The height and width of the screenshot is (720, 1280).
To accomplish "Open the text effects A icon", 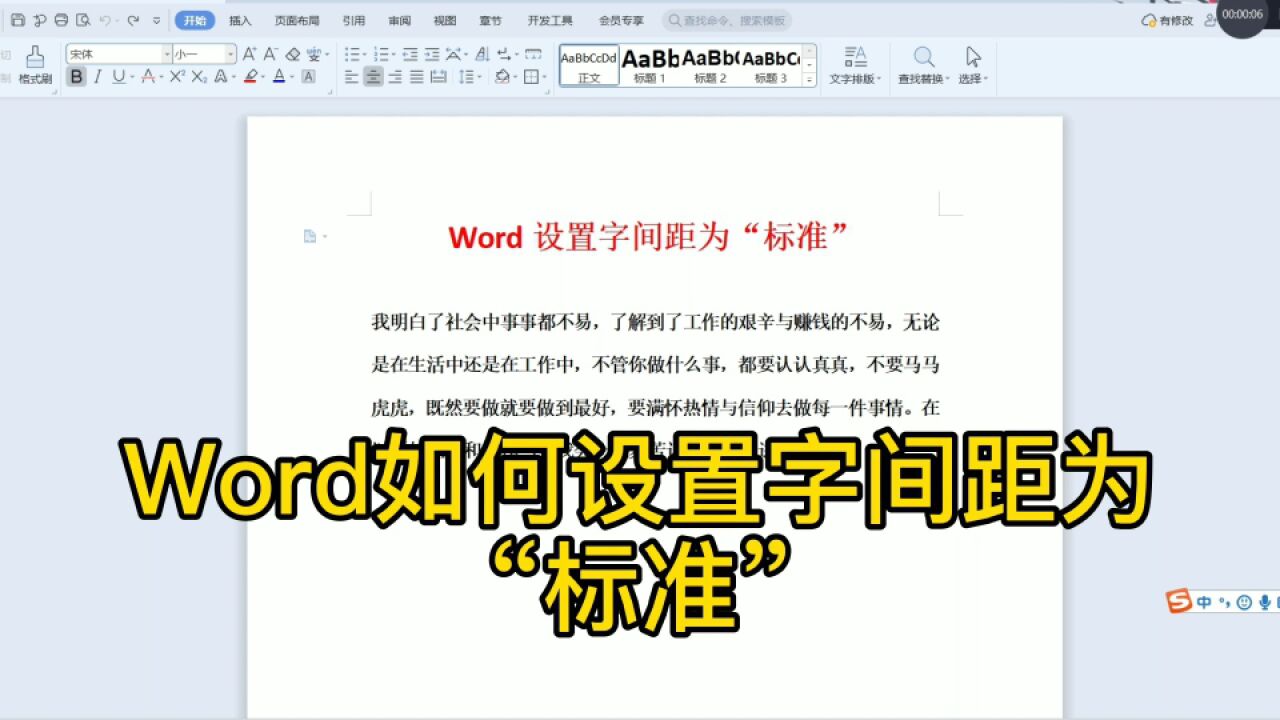I will (x=221, y=77).
